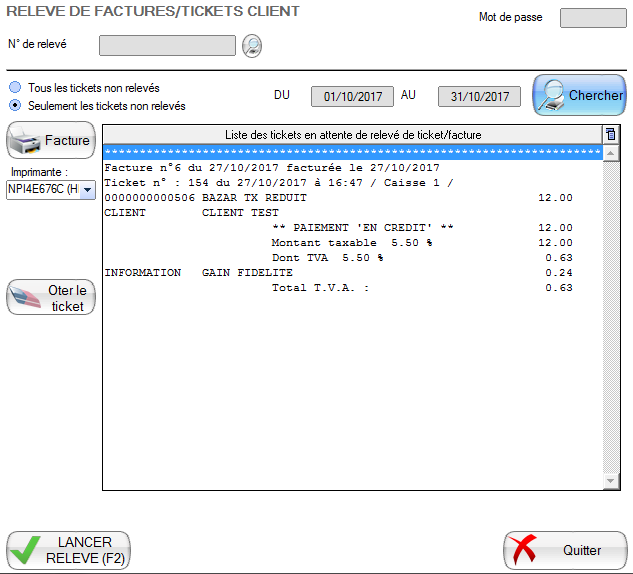The image size is (633, 574).
Task: Click the copy icon in list header corner
Action: tap(611, 134)
